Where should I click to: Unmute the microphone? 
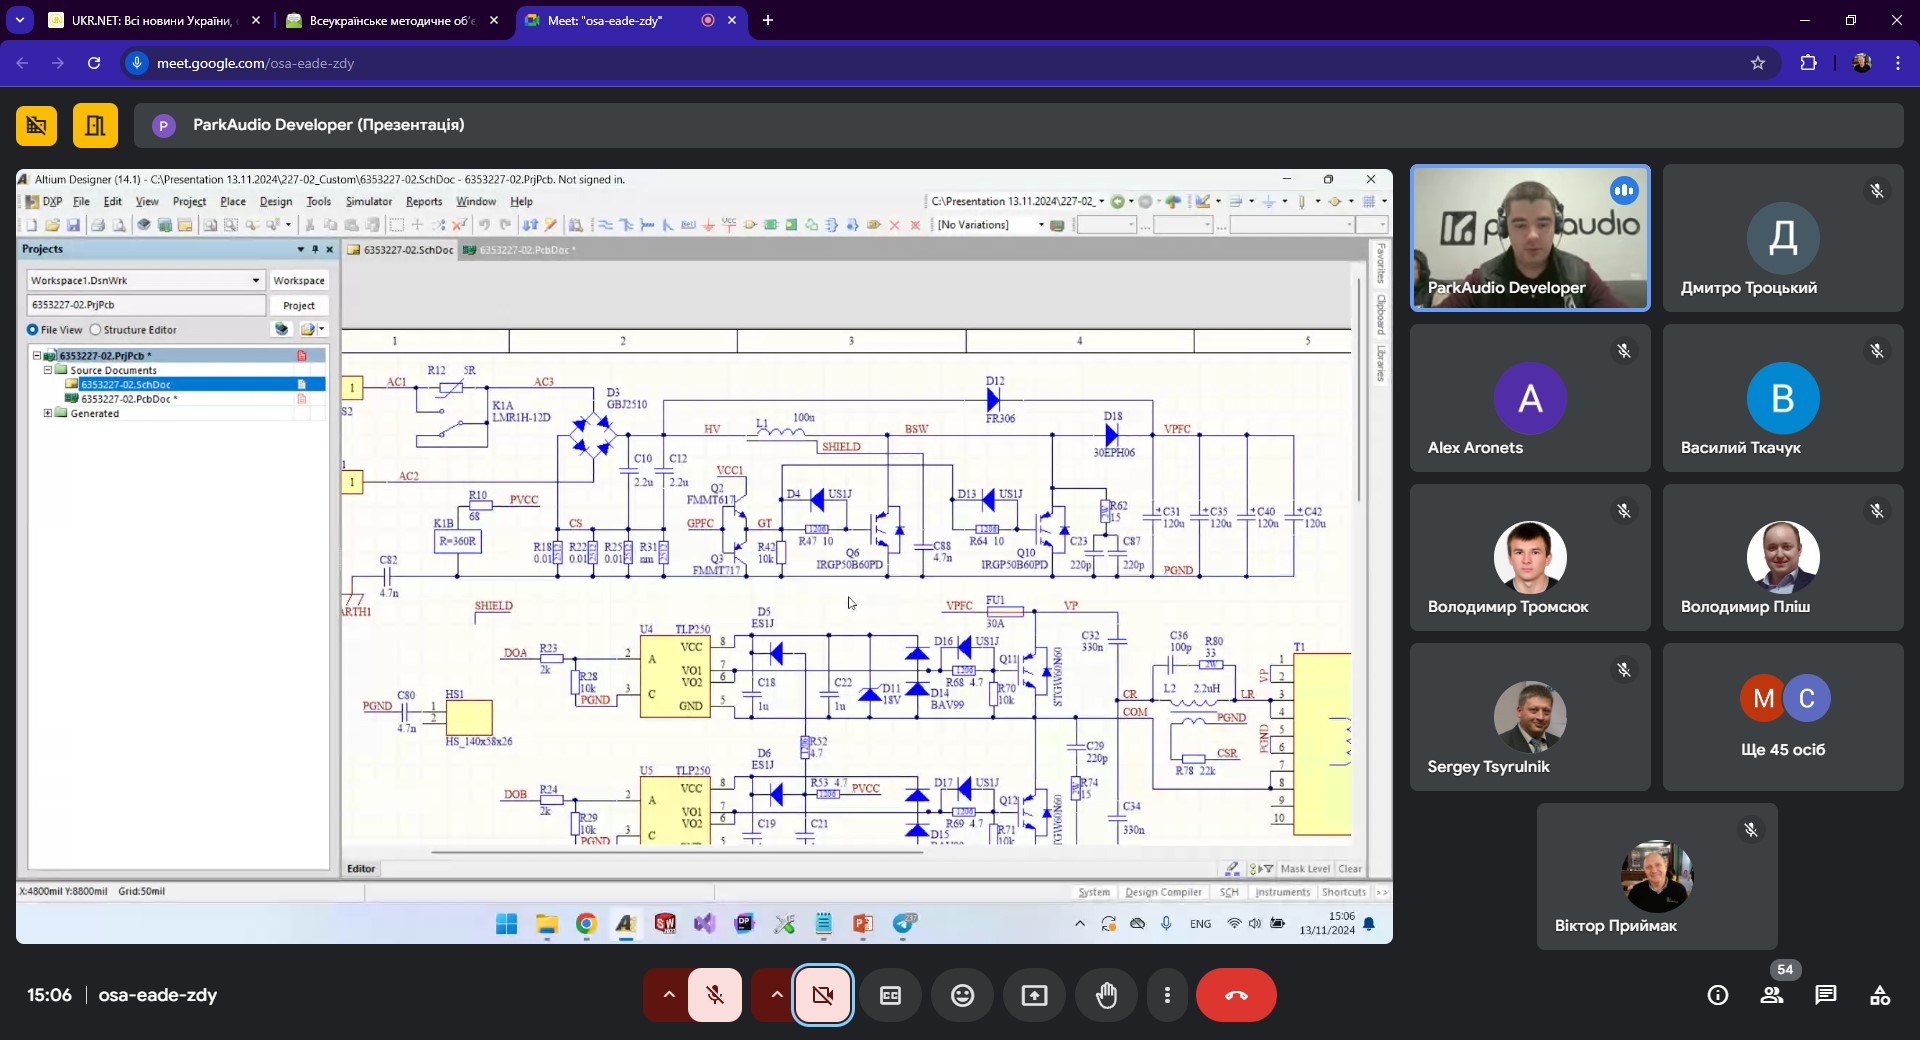coord(715,995)
